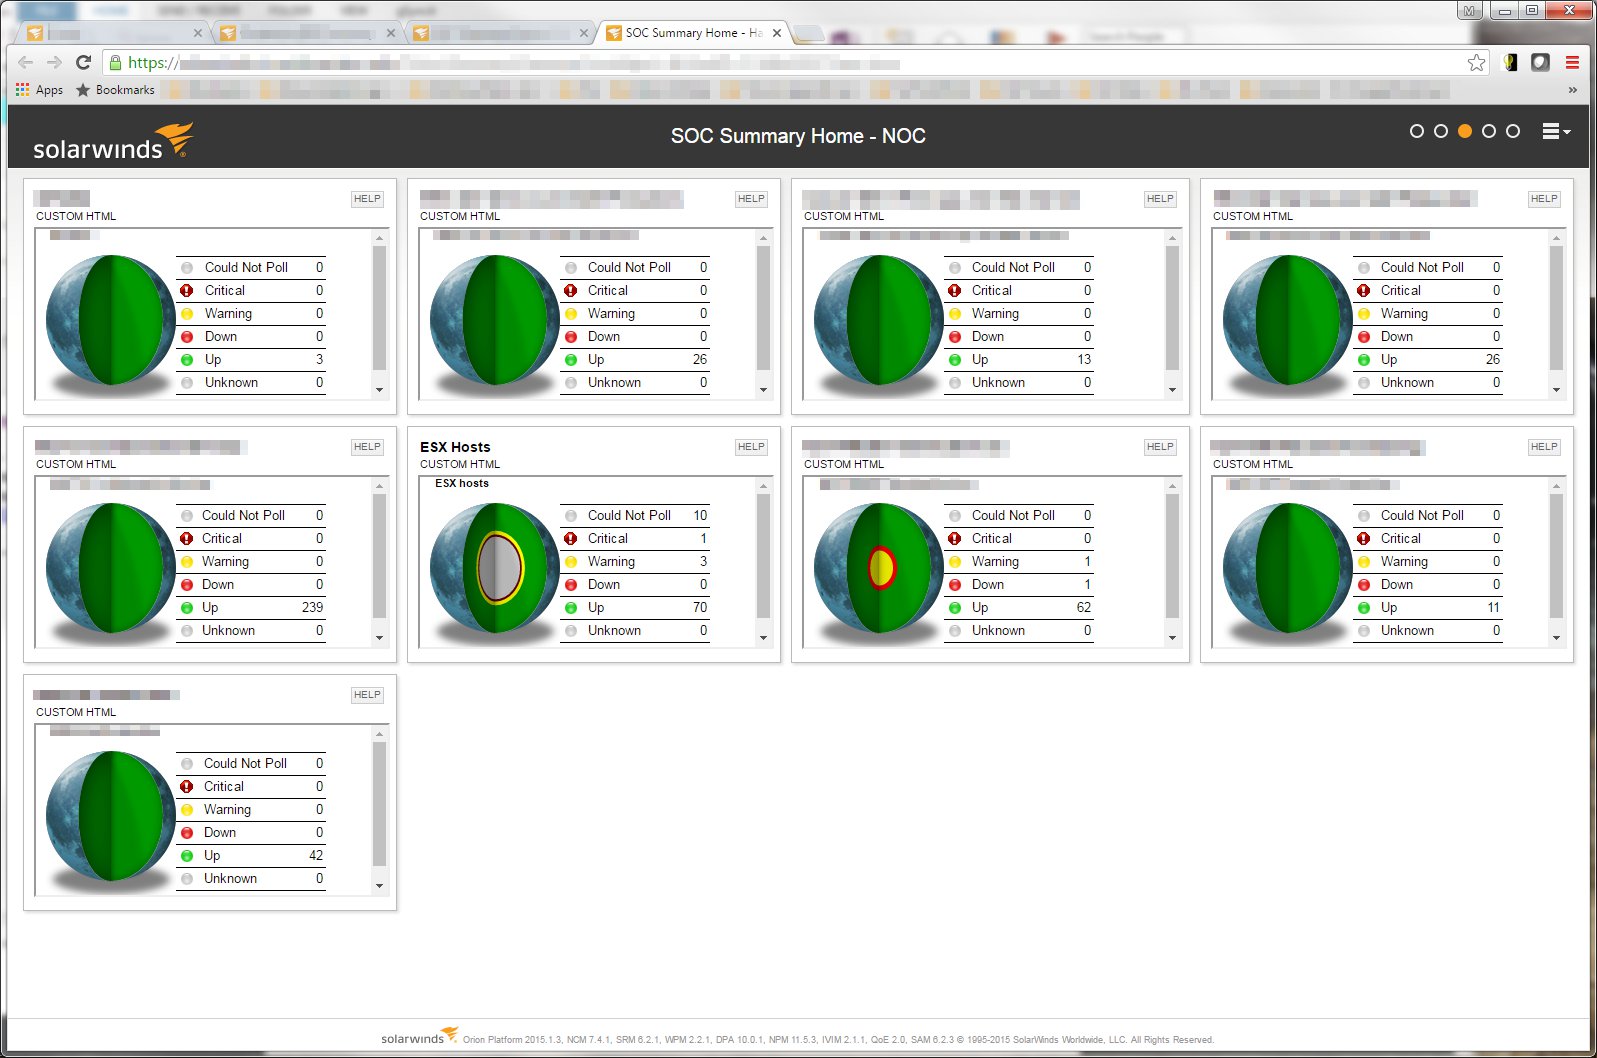Click the Down label in the 62 Up widget
The width and height of the screenshot is (1597, 1058).
(988, 585)
